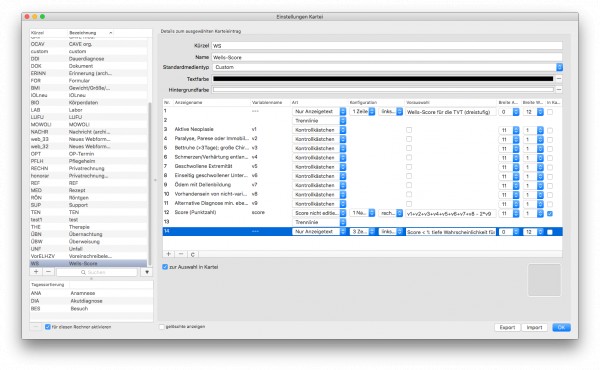Open Art dropdown 'Nur Anzeigetext' in row 1
The height and width of the screenshot is (370, 600).
(319, 111)
